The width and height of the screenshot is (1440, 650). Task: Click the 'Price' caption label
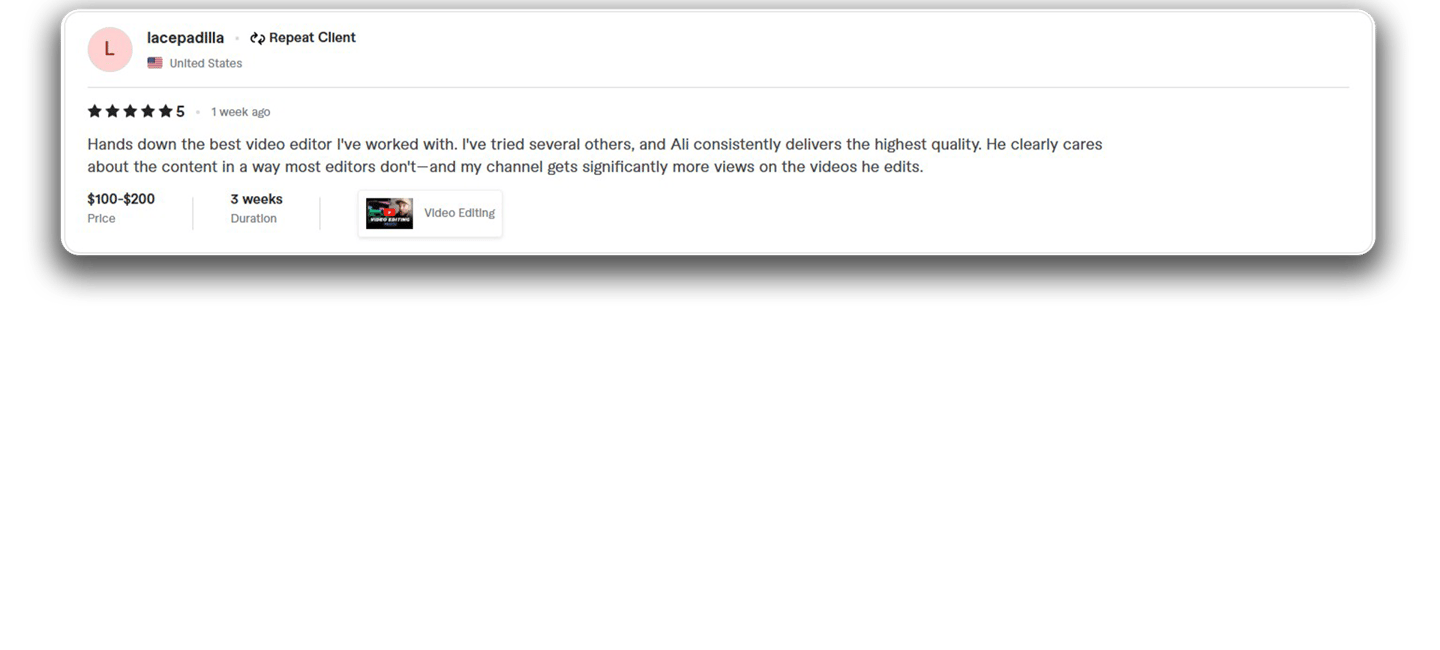pyautogui.click(x=101, y=218)
